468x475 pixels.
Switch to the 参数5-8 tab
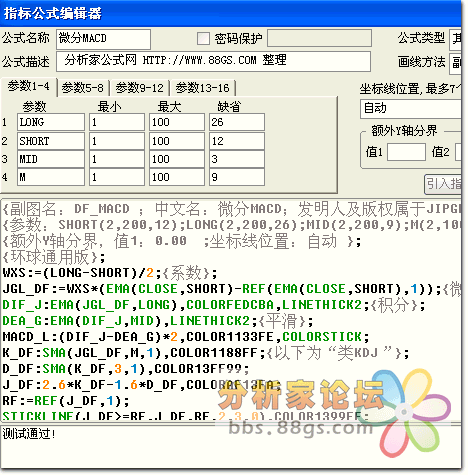tap(82, 88)
